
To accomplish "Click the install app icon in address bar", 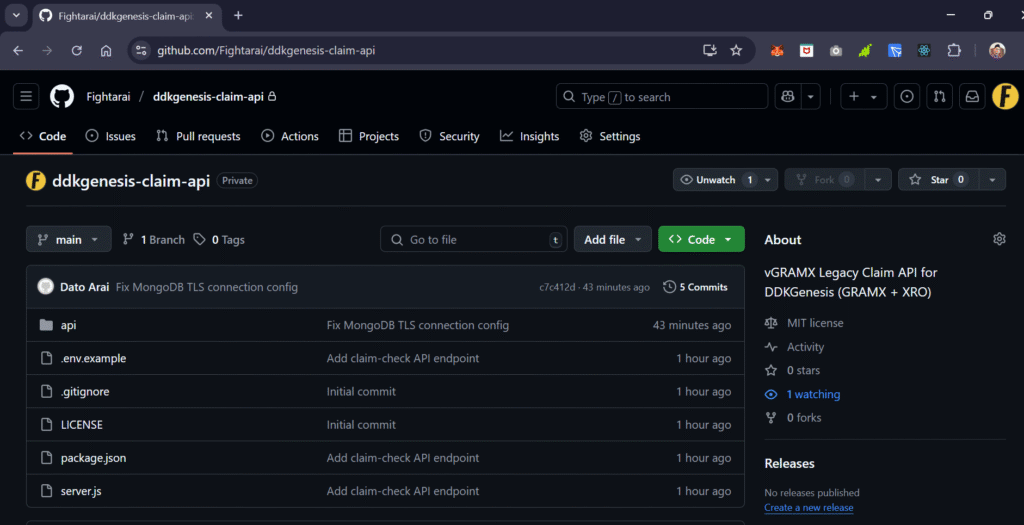I will coord(709,50).
